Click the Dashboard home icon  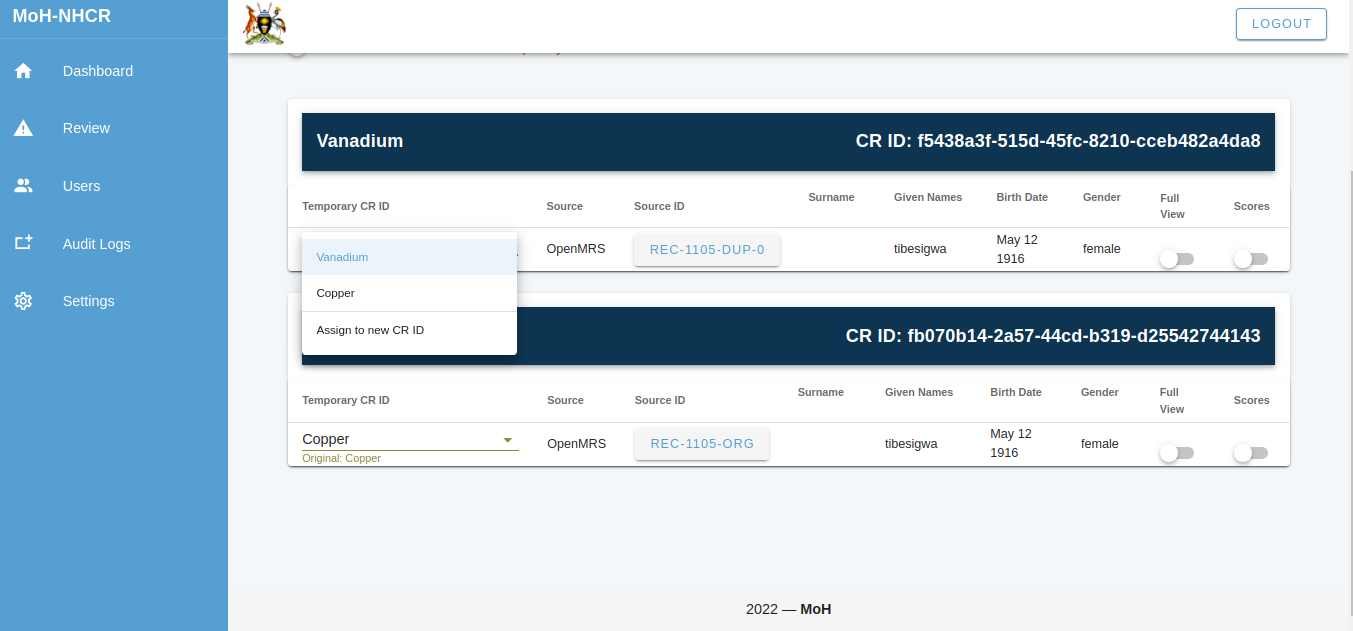tap(23, 71)
